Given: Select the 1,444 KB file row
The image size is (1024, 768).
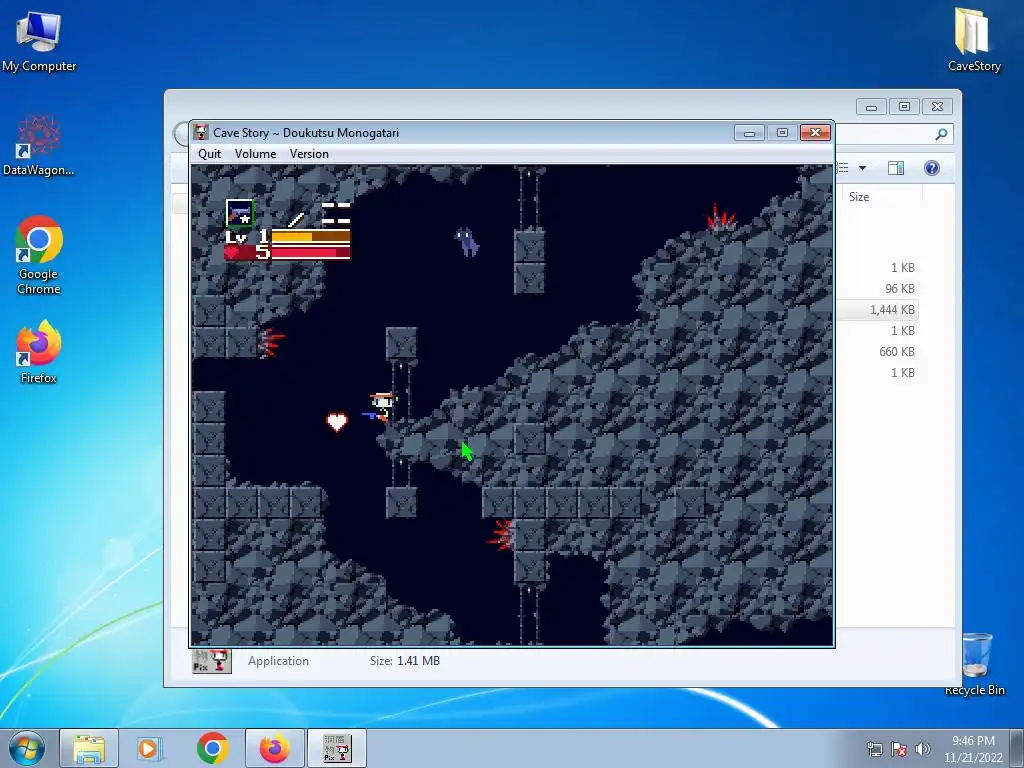Looking at the screenshot, I should [x=877, y=310].
